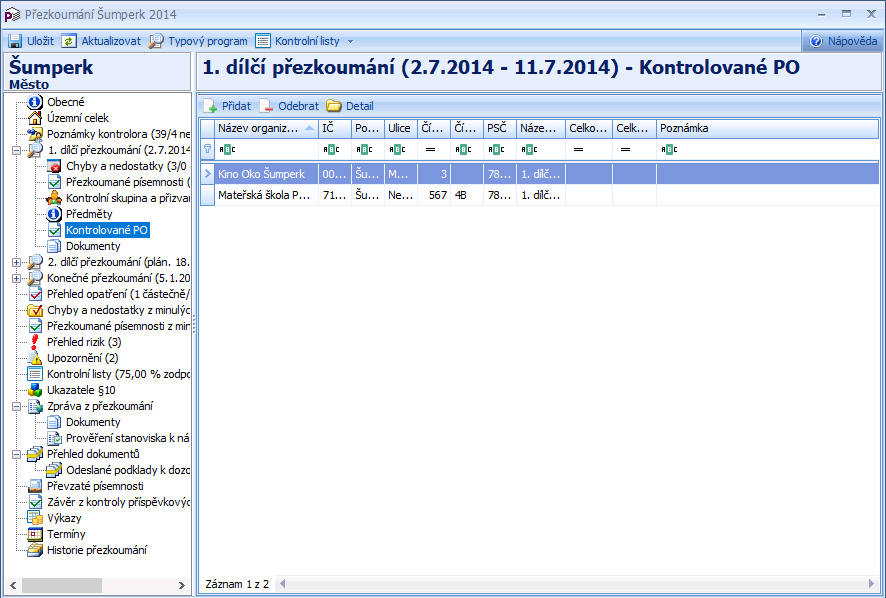The image size is (886, 598).
Task: Click the Přehled opatření icon
Action: [x=35, y=294]
